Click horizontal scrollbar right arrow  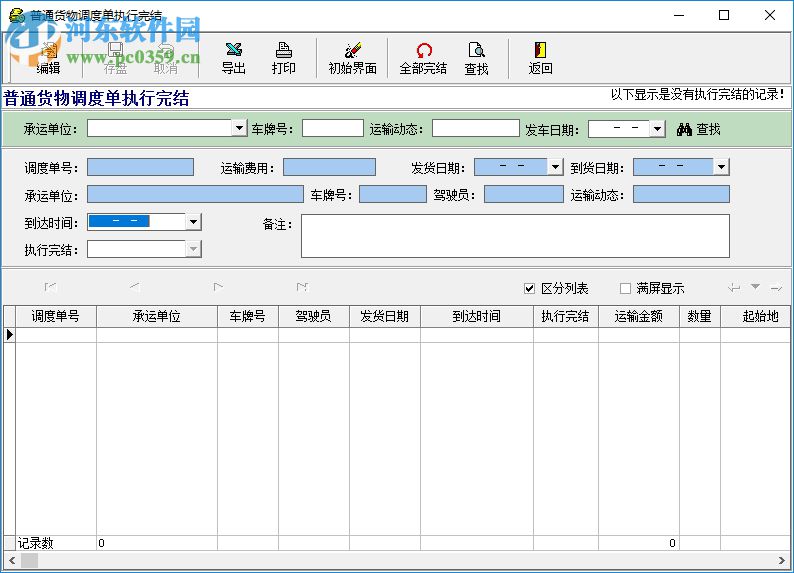pyautogui.click(x=782, y=560)
